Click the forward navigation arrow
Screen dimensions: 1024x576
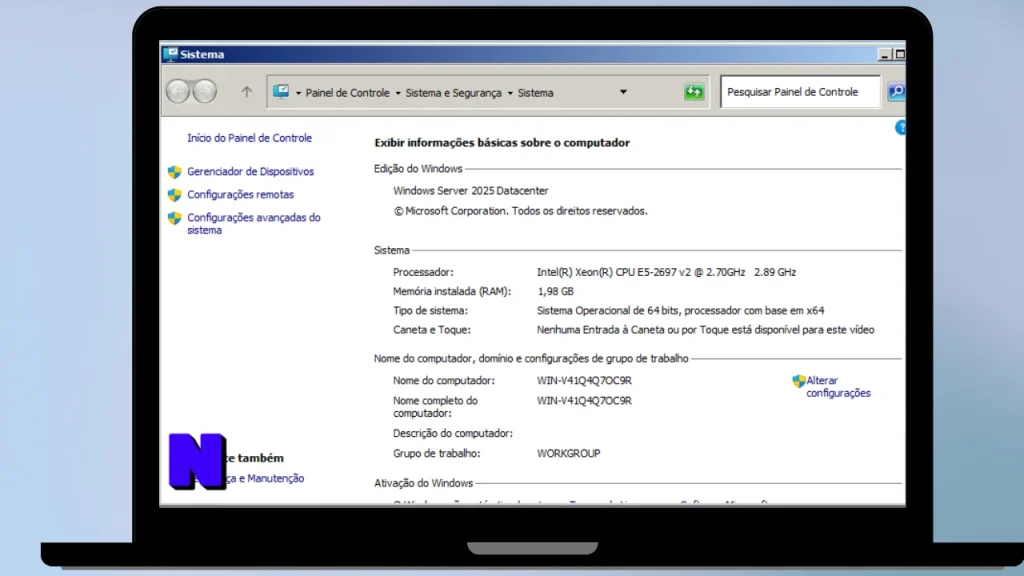[x=204, y=91]
